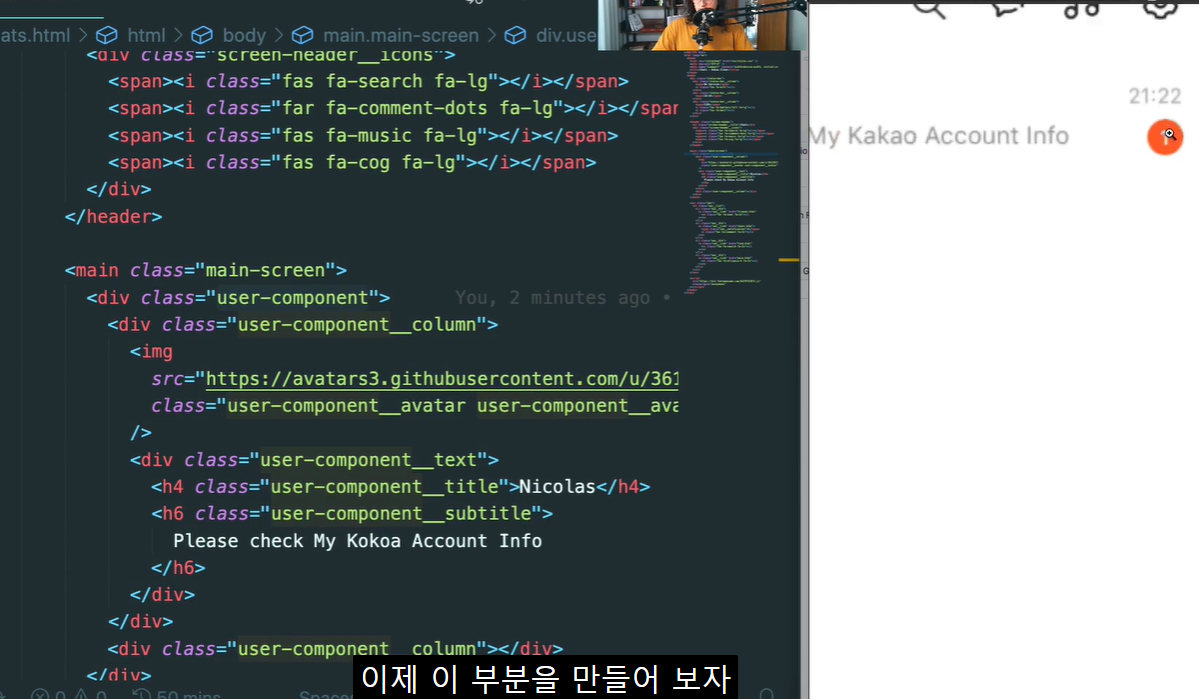Click the yellow change marker in overview ruler
Viewport: 1199px width, 699px height.
(788, 260)
